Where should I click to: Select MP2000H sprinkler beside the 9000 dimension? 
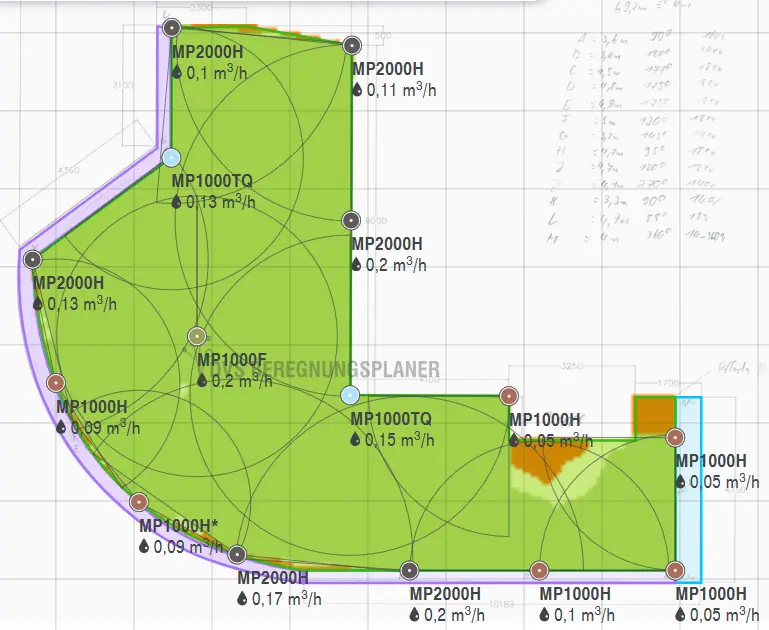(351, 221)
